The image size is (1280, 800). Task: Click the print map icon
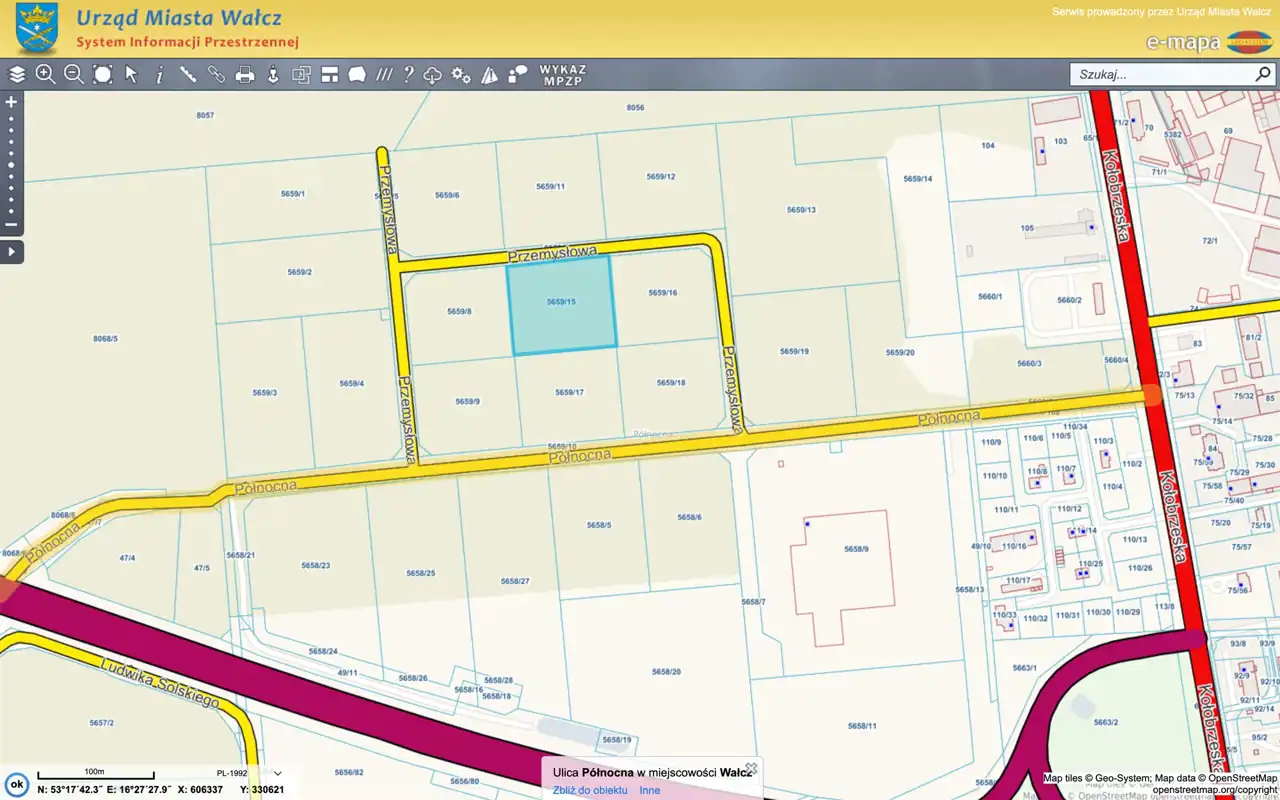click(244, 74)
